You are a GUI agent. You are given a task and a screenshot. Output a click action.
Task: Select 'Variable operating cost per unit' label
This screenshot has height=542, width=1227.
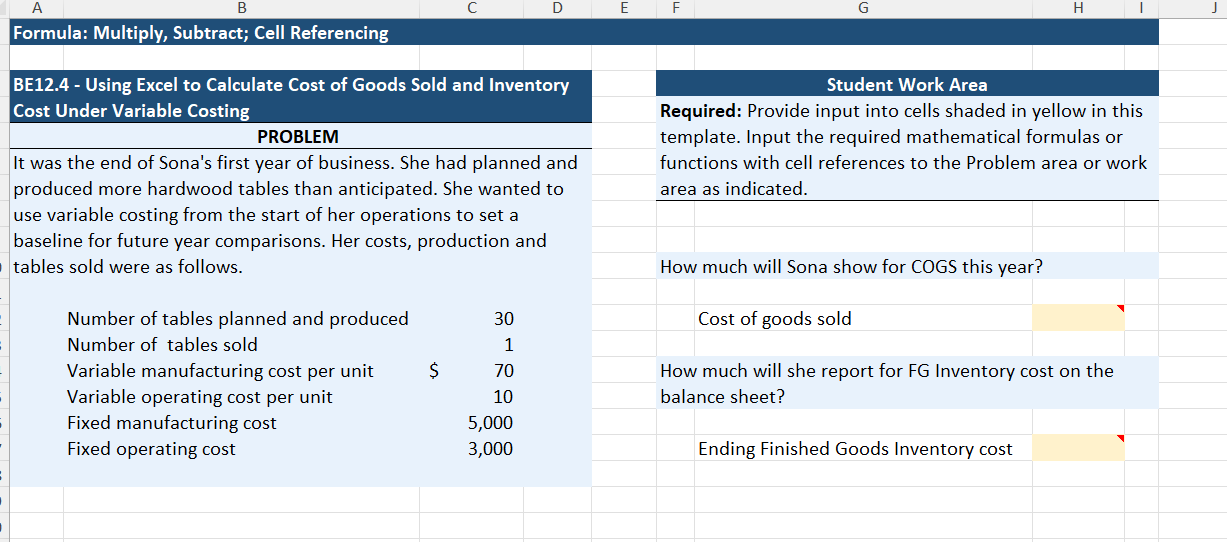[x=200, y=396]
